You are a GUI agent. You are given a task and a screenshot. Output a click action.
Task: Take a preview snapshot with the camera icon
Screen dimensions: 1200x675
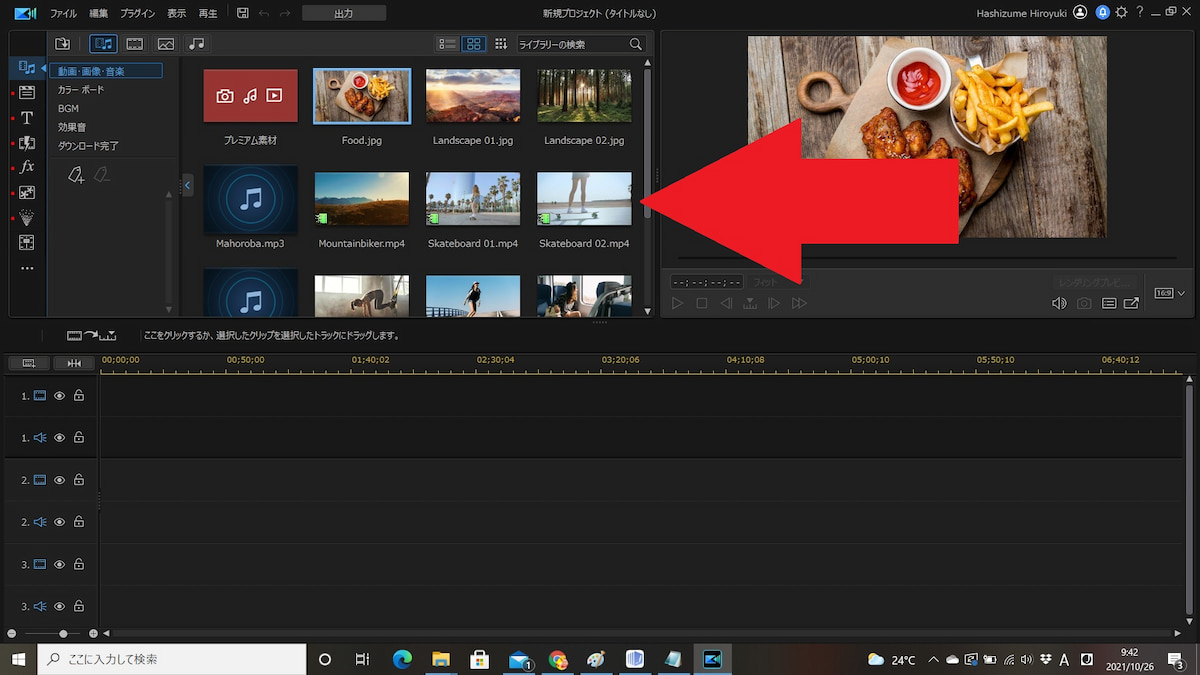tap(1084, 303)
